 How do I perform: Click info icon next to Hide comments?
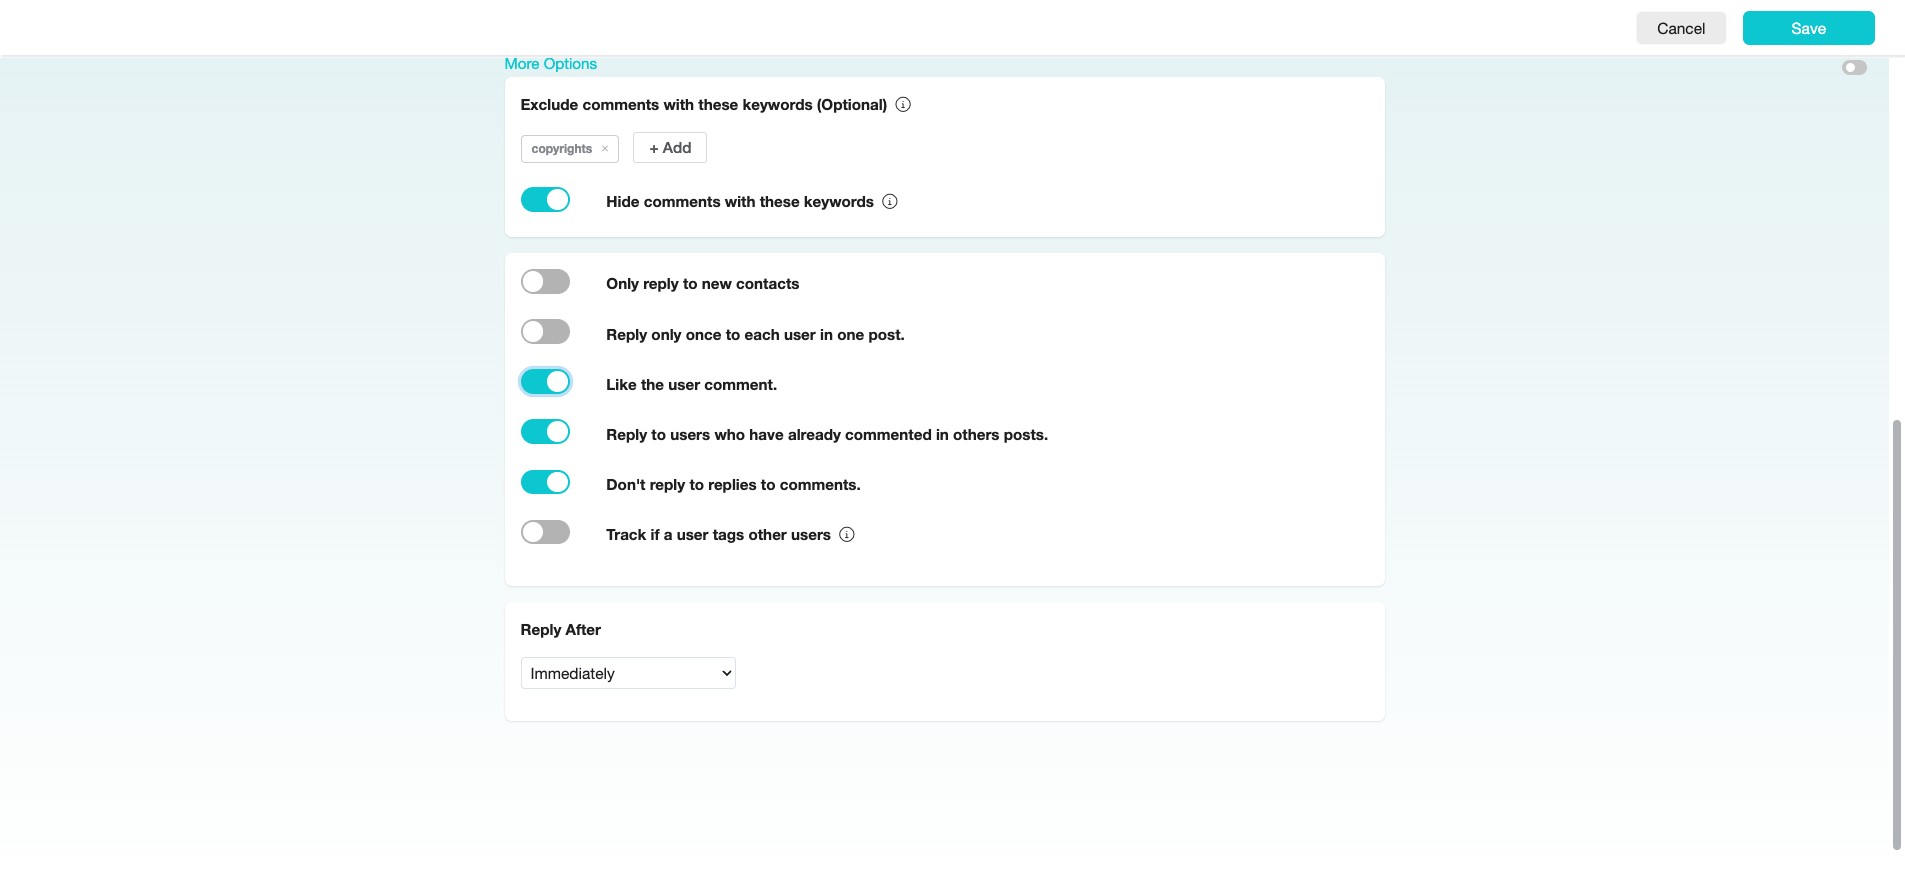[890, 202]
